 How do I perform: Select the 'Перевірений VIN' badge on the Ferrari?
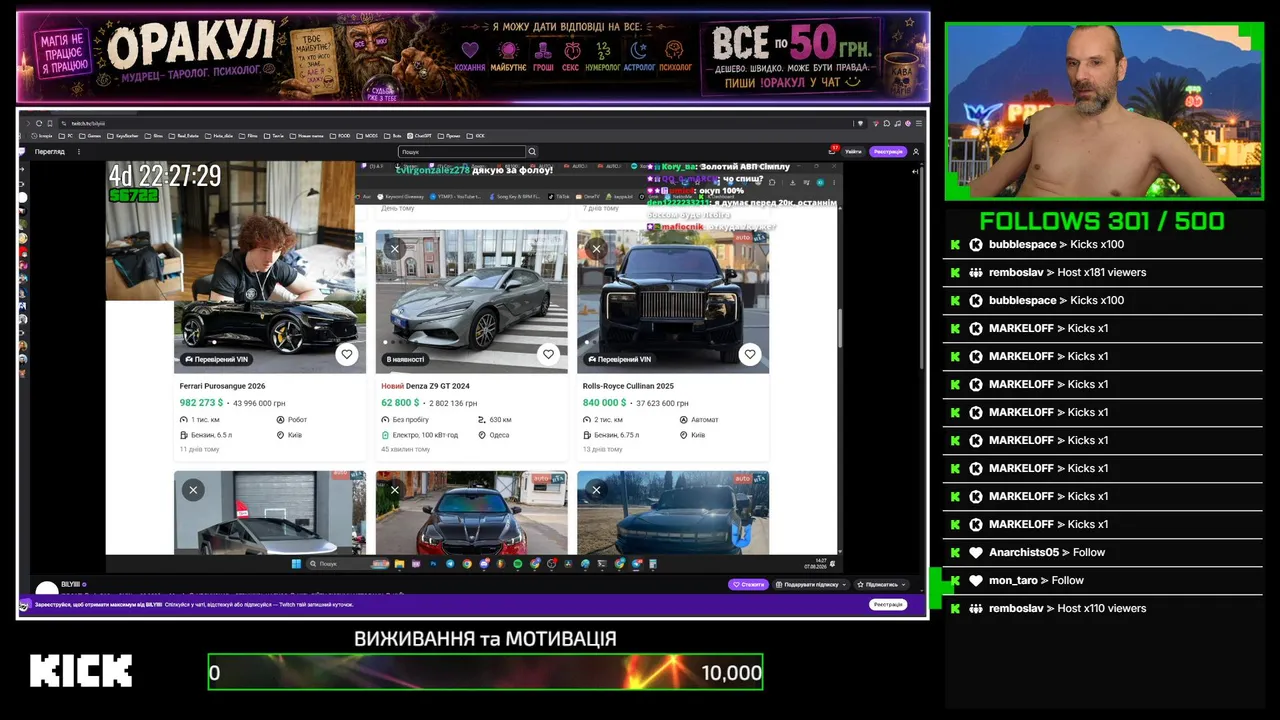point(216,359)
